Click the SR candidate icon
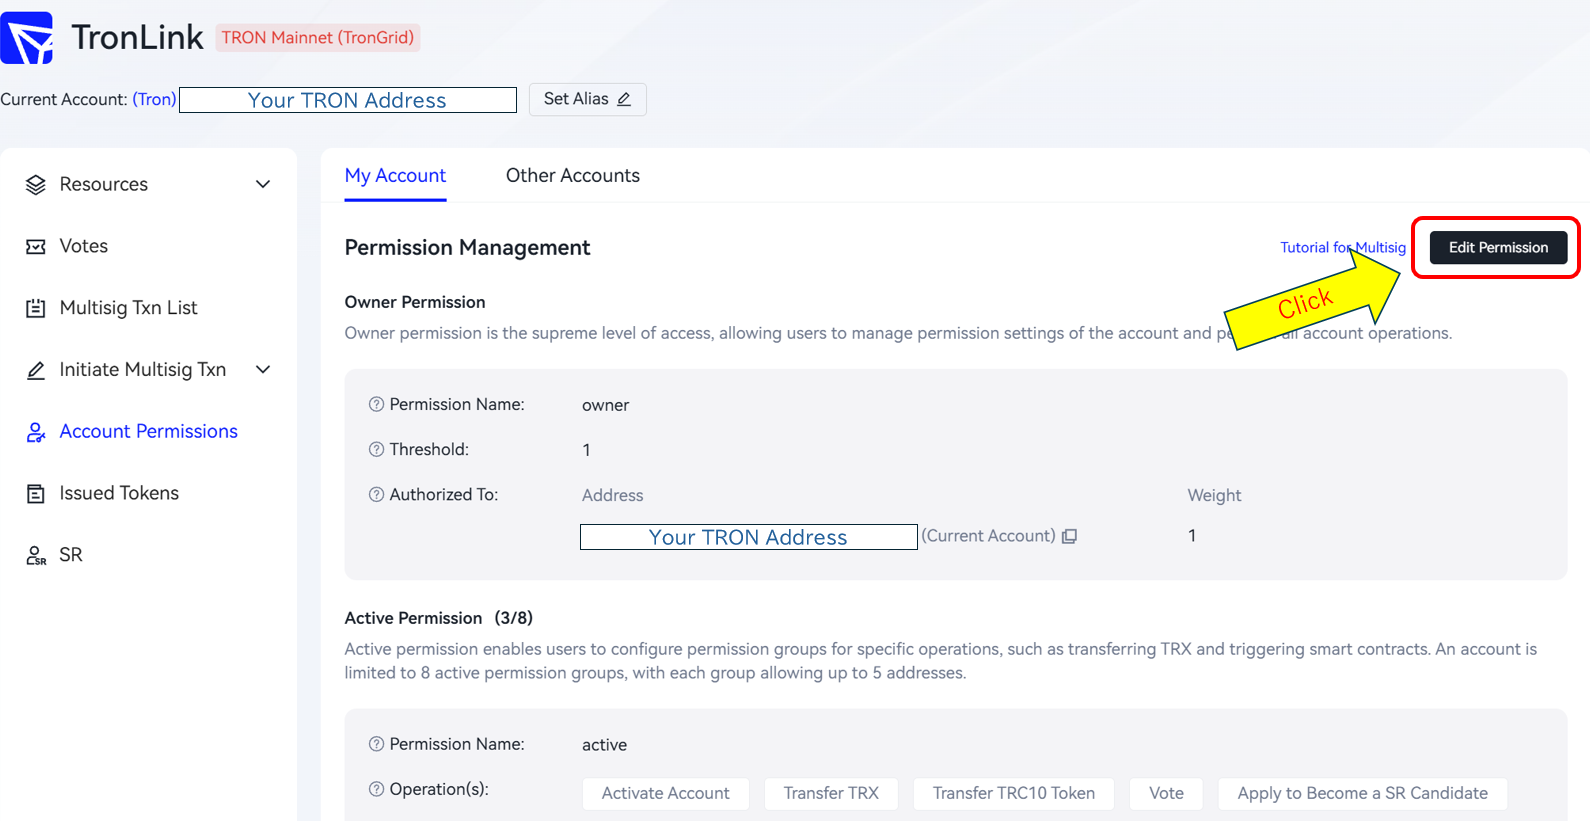The height and width of the screenshot is (821, 1590). click(x=36, y=556)
